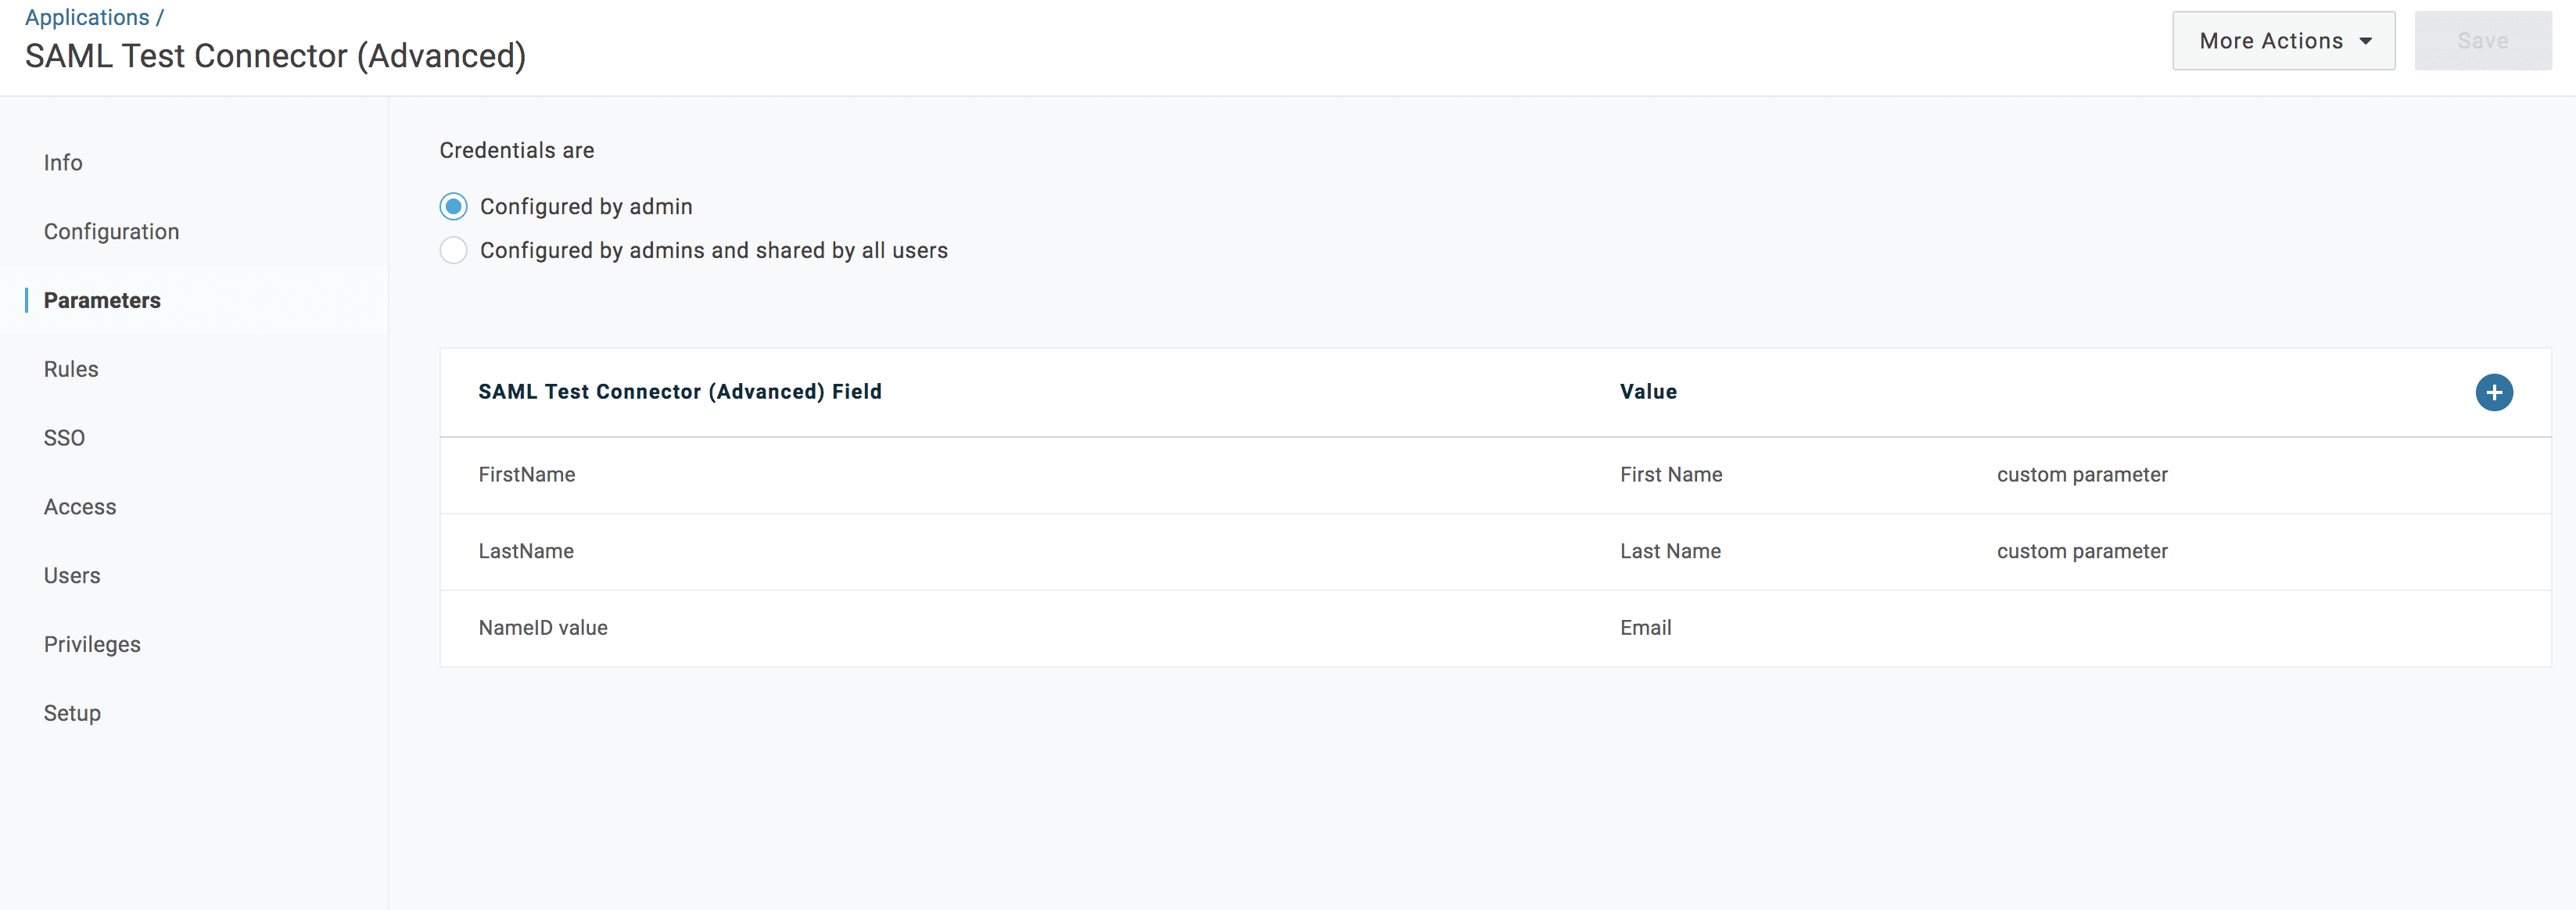Select 'Configured by admins and shared by all users'
Image resolution: width=2576 pixels, height=910 pixels.
click(454, 251)
